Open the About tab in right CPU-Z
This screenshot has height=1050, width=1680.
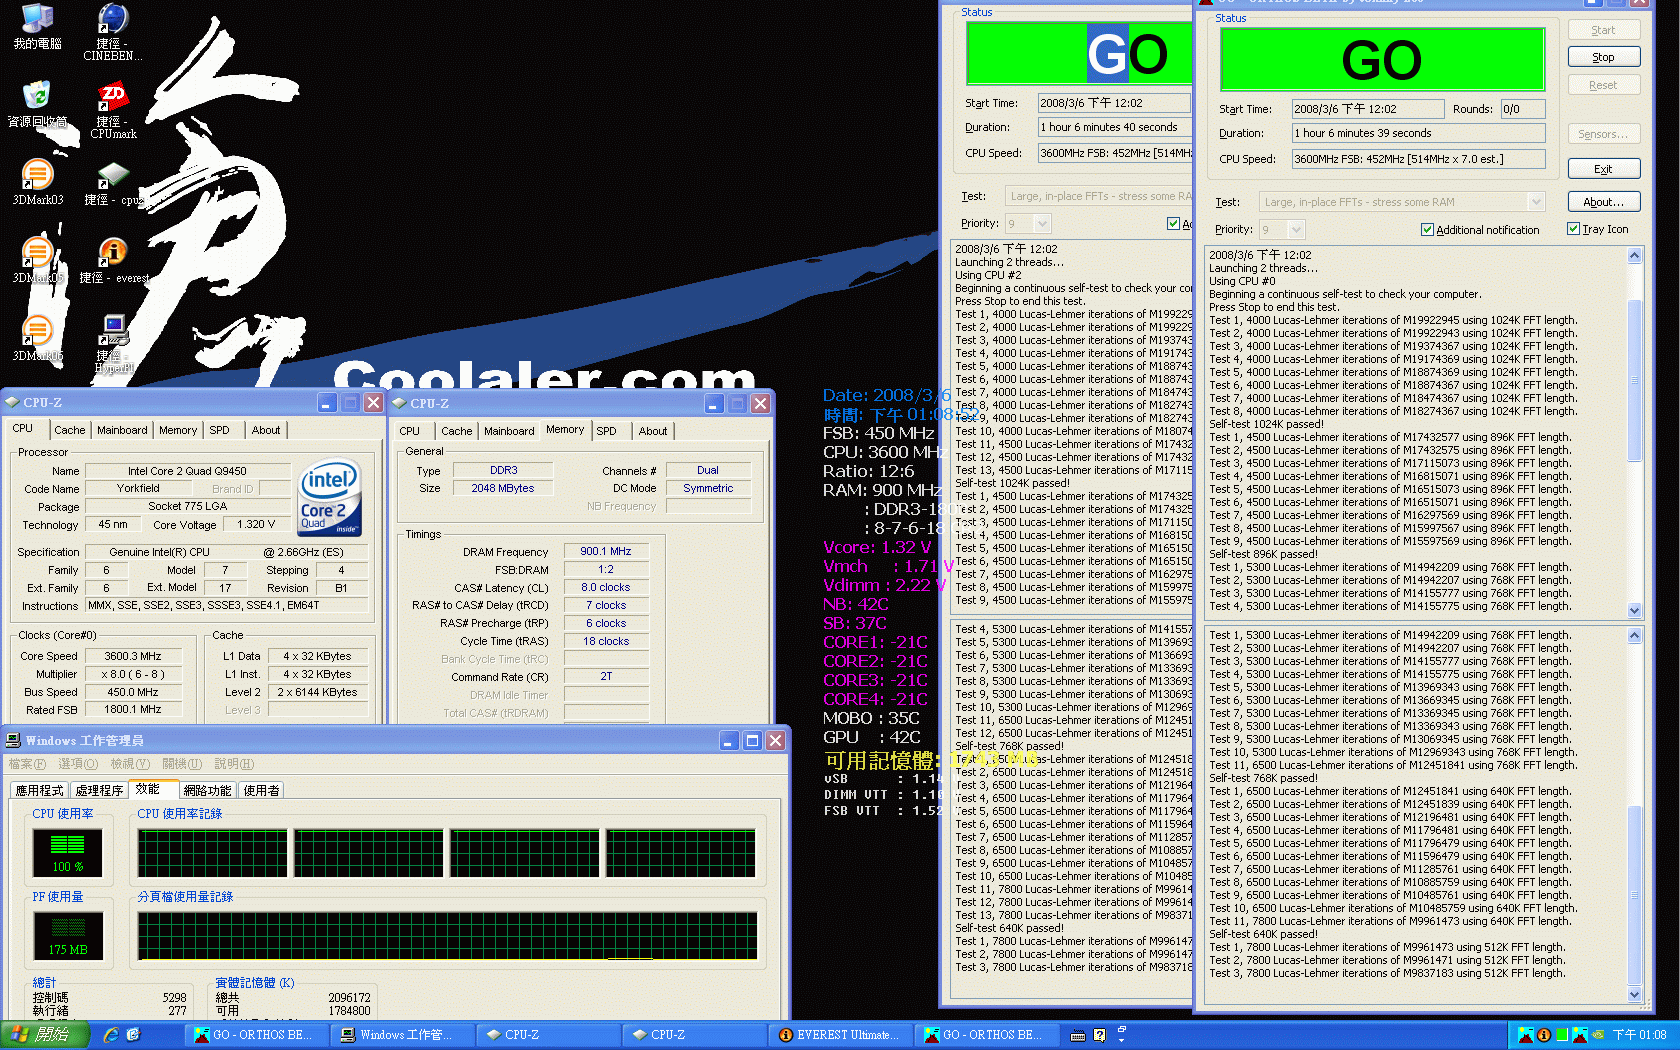coord(653,431)
